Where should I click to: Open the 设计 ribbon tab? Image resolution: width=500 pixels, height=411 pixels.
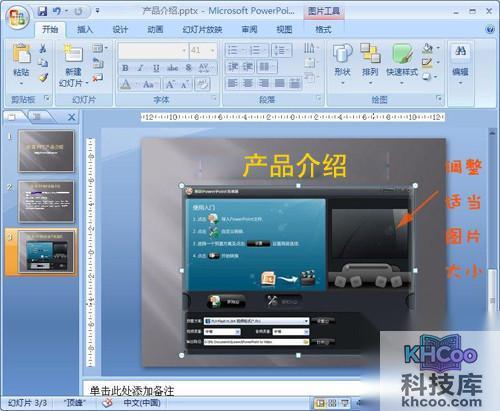[x=120, y=30]
